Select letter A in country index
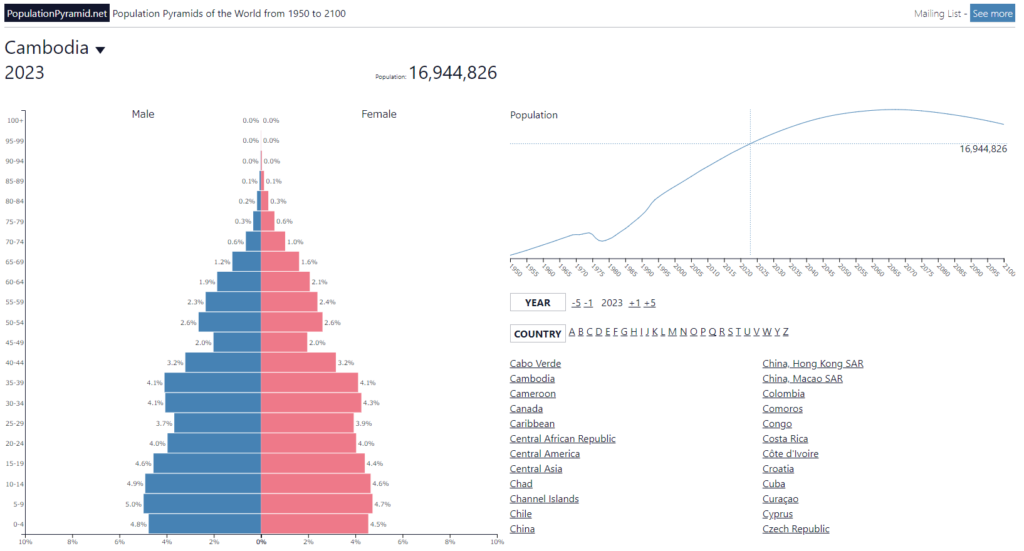1024x551 pixels. click(572, 332)
